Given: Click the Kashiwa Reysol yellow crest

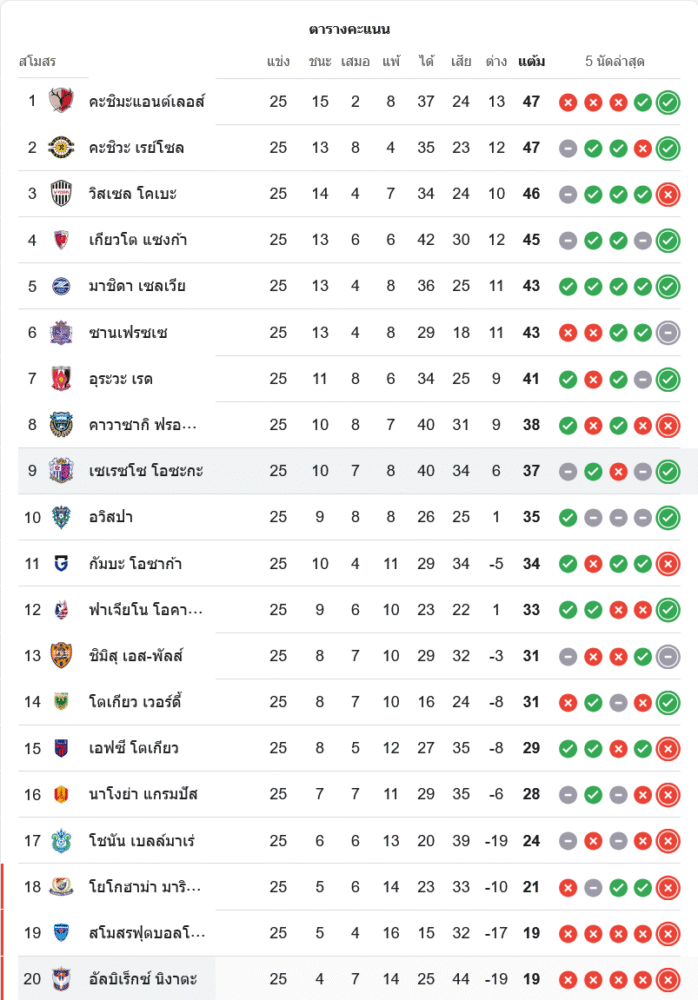Looking at the screenshot, I should (62, 147).
